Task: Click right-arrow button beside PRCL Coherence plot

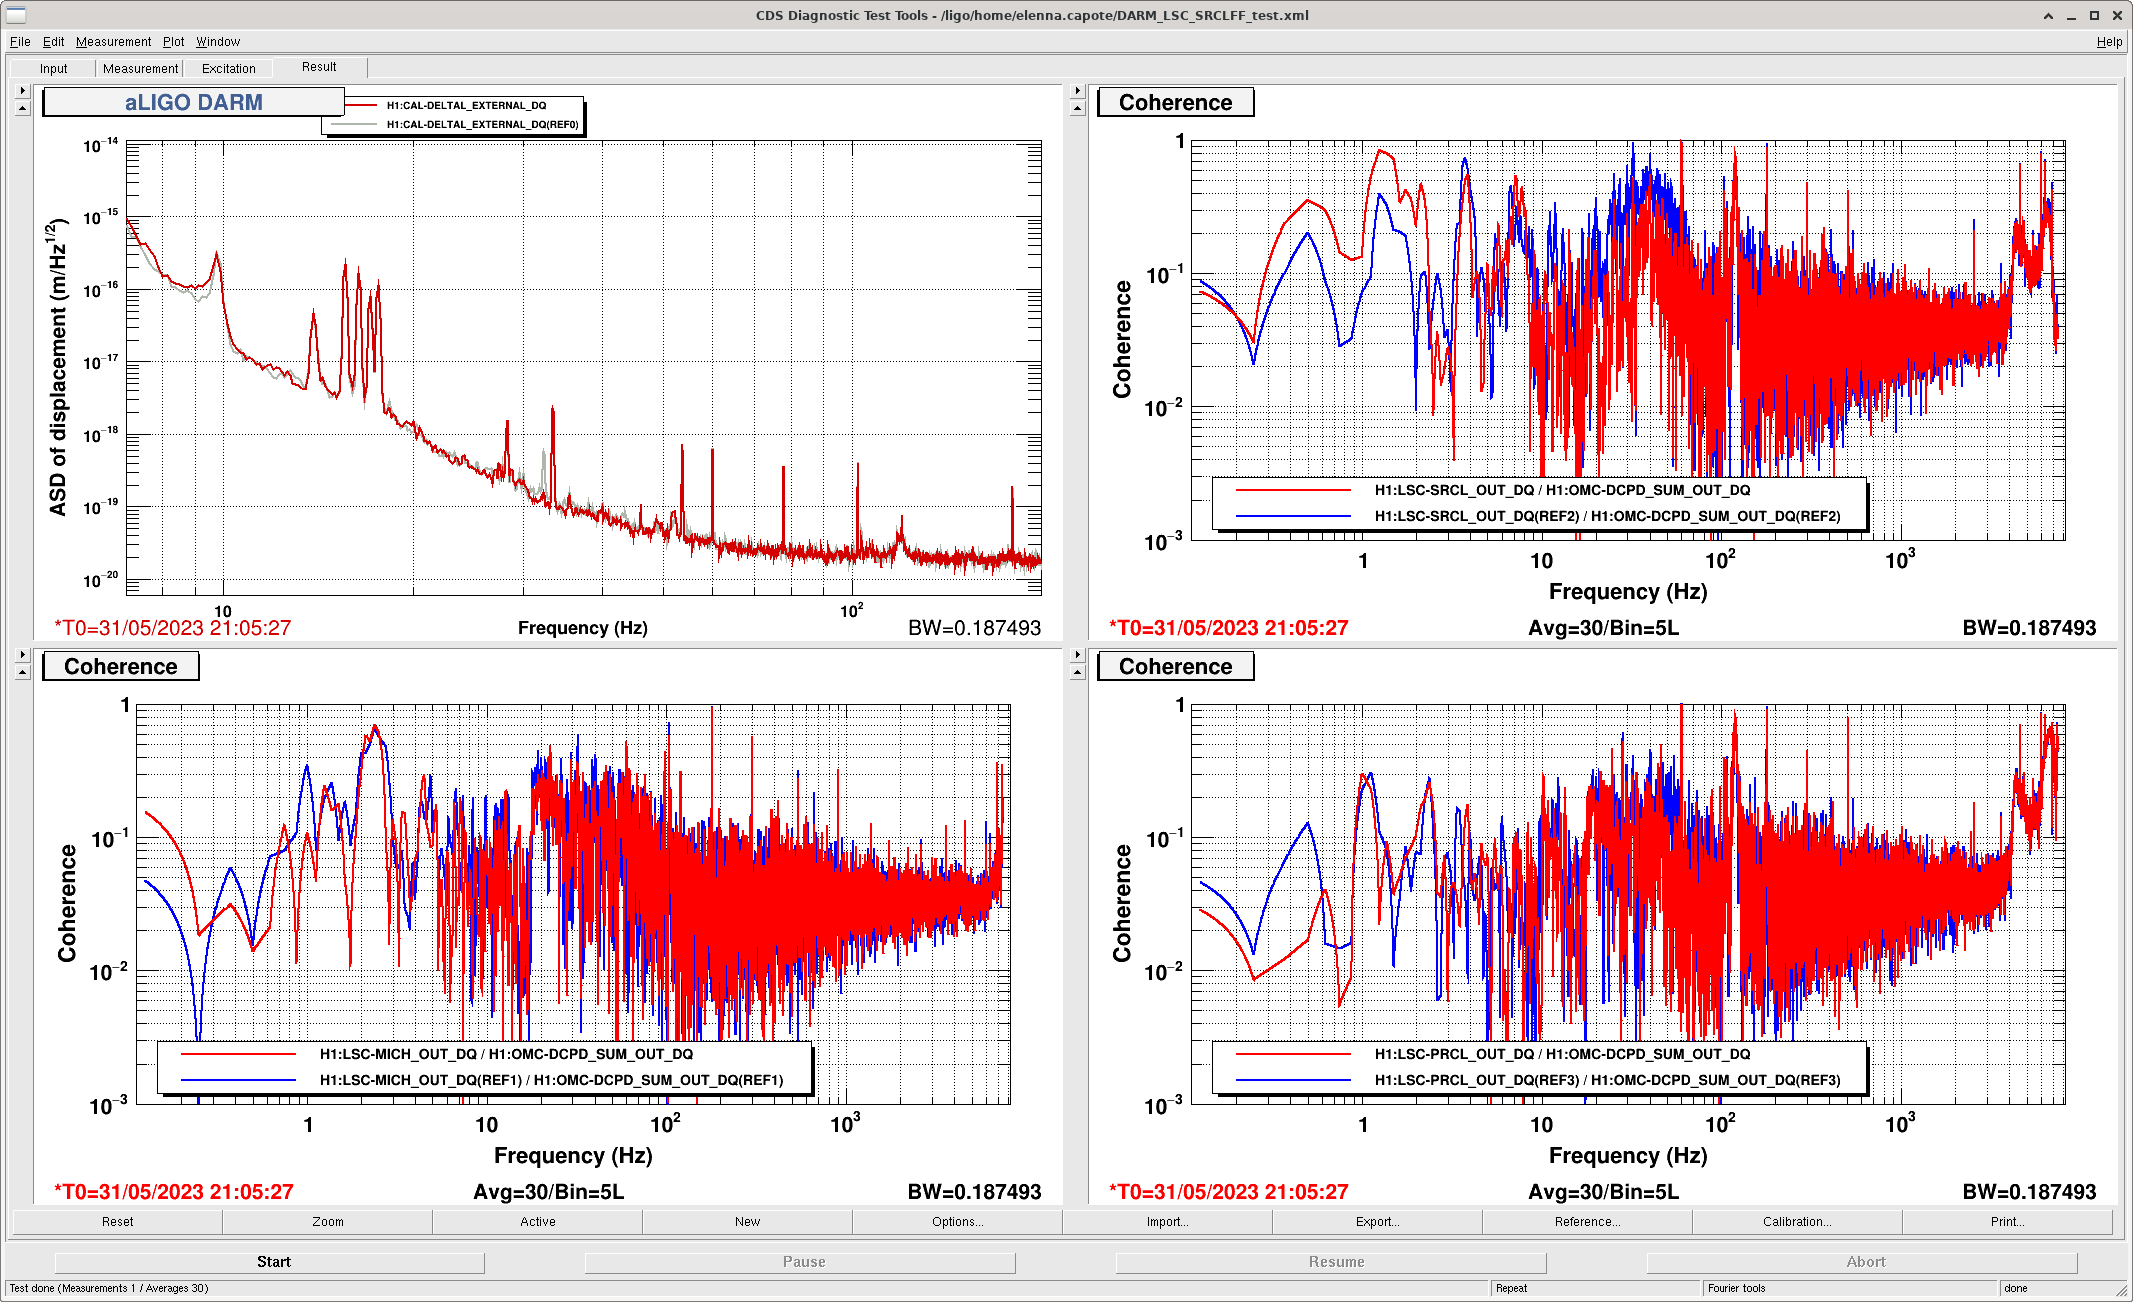Action: tap(1077, 655)
